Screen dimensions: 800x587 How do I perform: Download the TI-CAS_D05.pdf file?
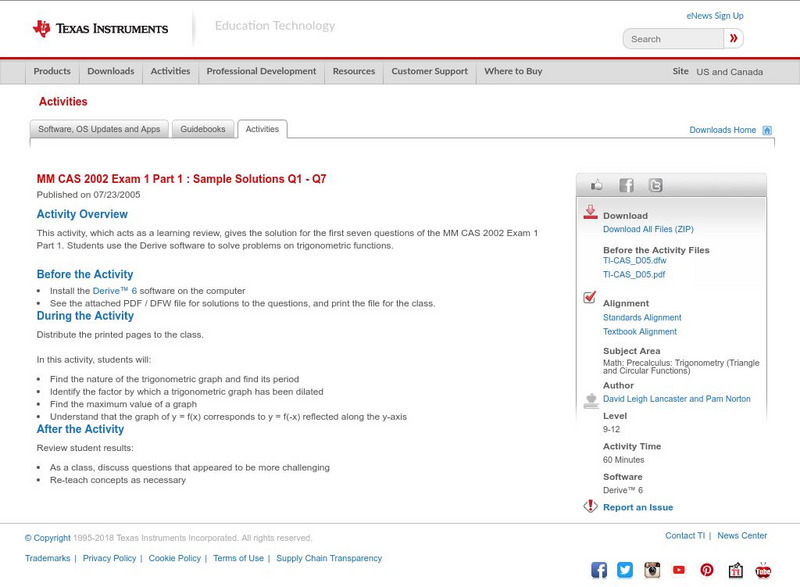coord(634,274)
